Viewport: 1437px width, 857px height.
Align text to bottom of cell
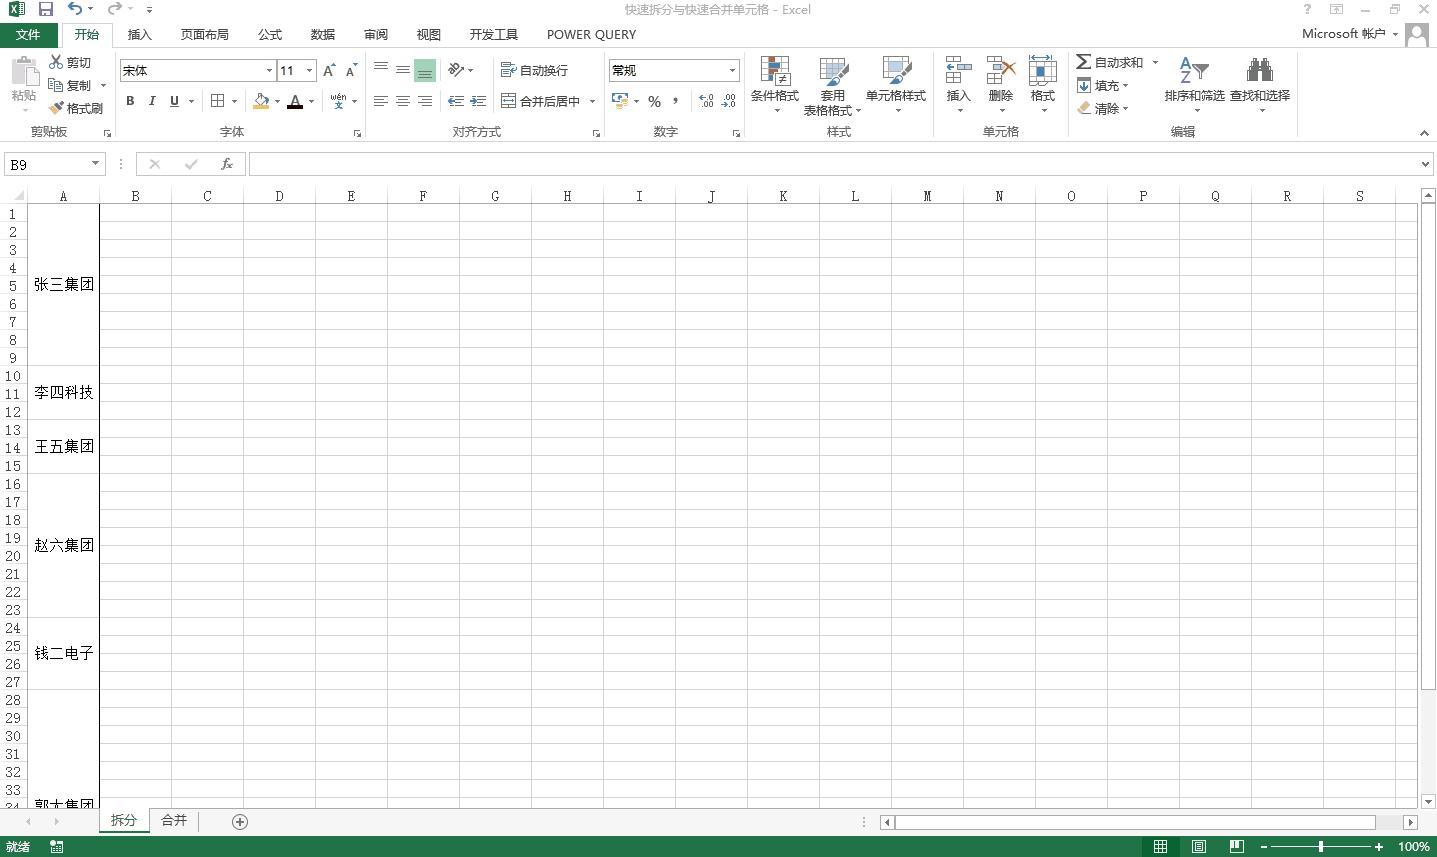(425, 70)
